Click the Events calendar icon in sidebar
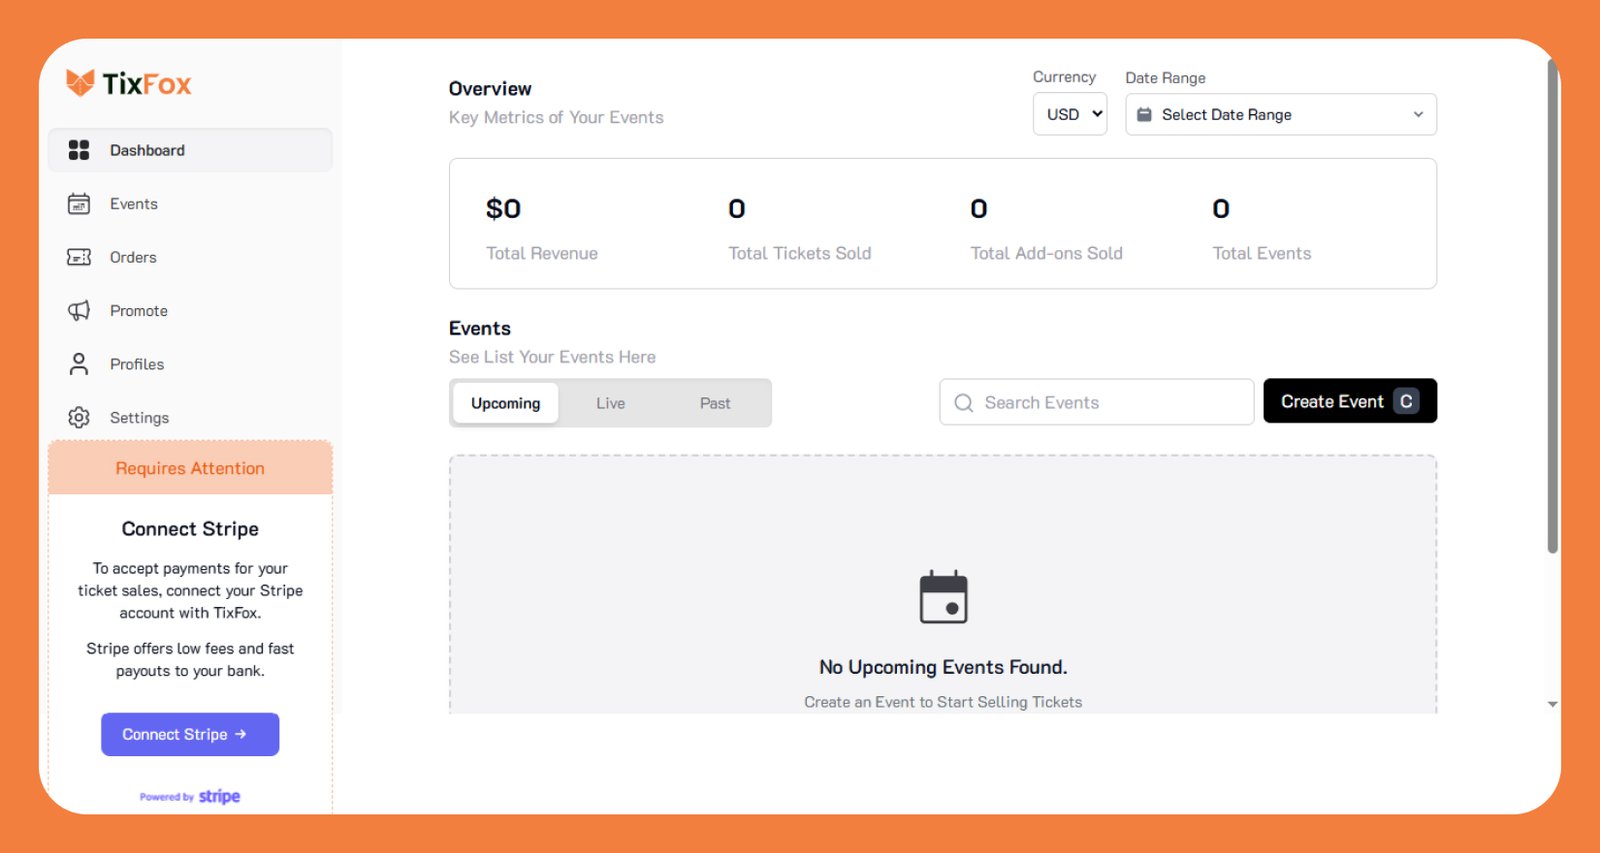1600x853 pixels. click(x=79, y=204)
